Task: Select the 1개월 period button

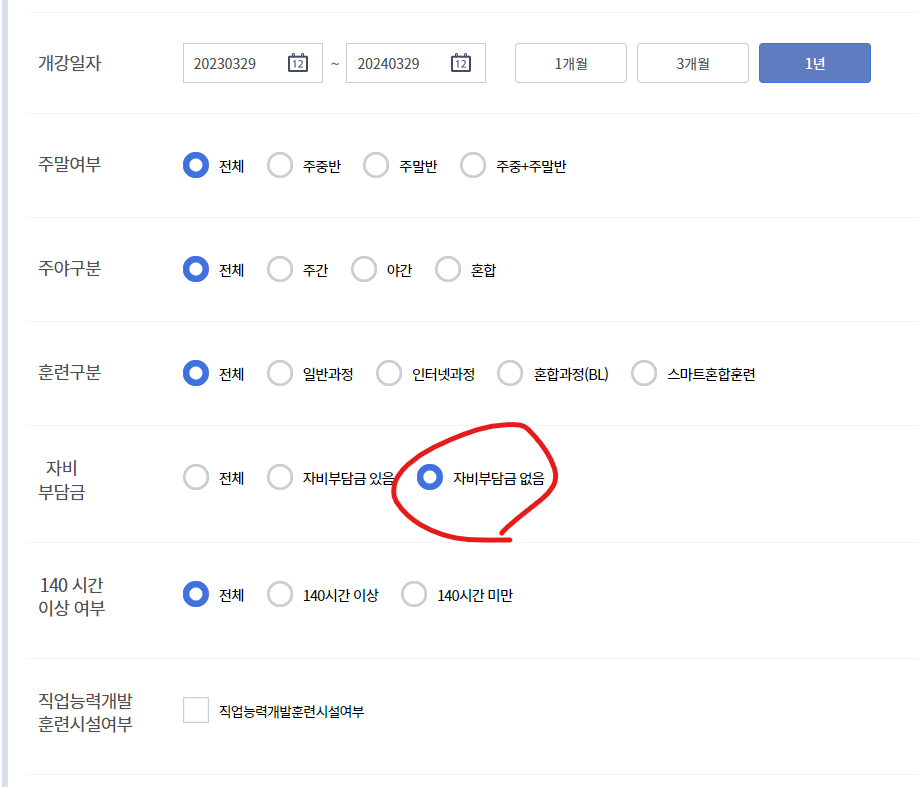Action: pos(570,62)
